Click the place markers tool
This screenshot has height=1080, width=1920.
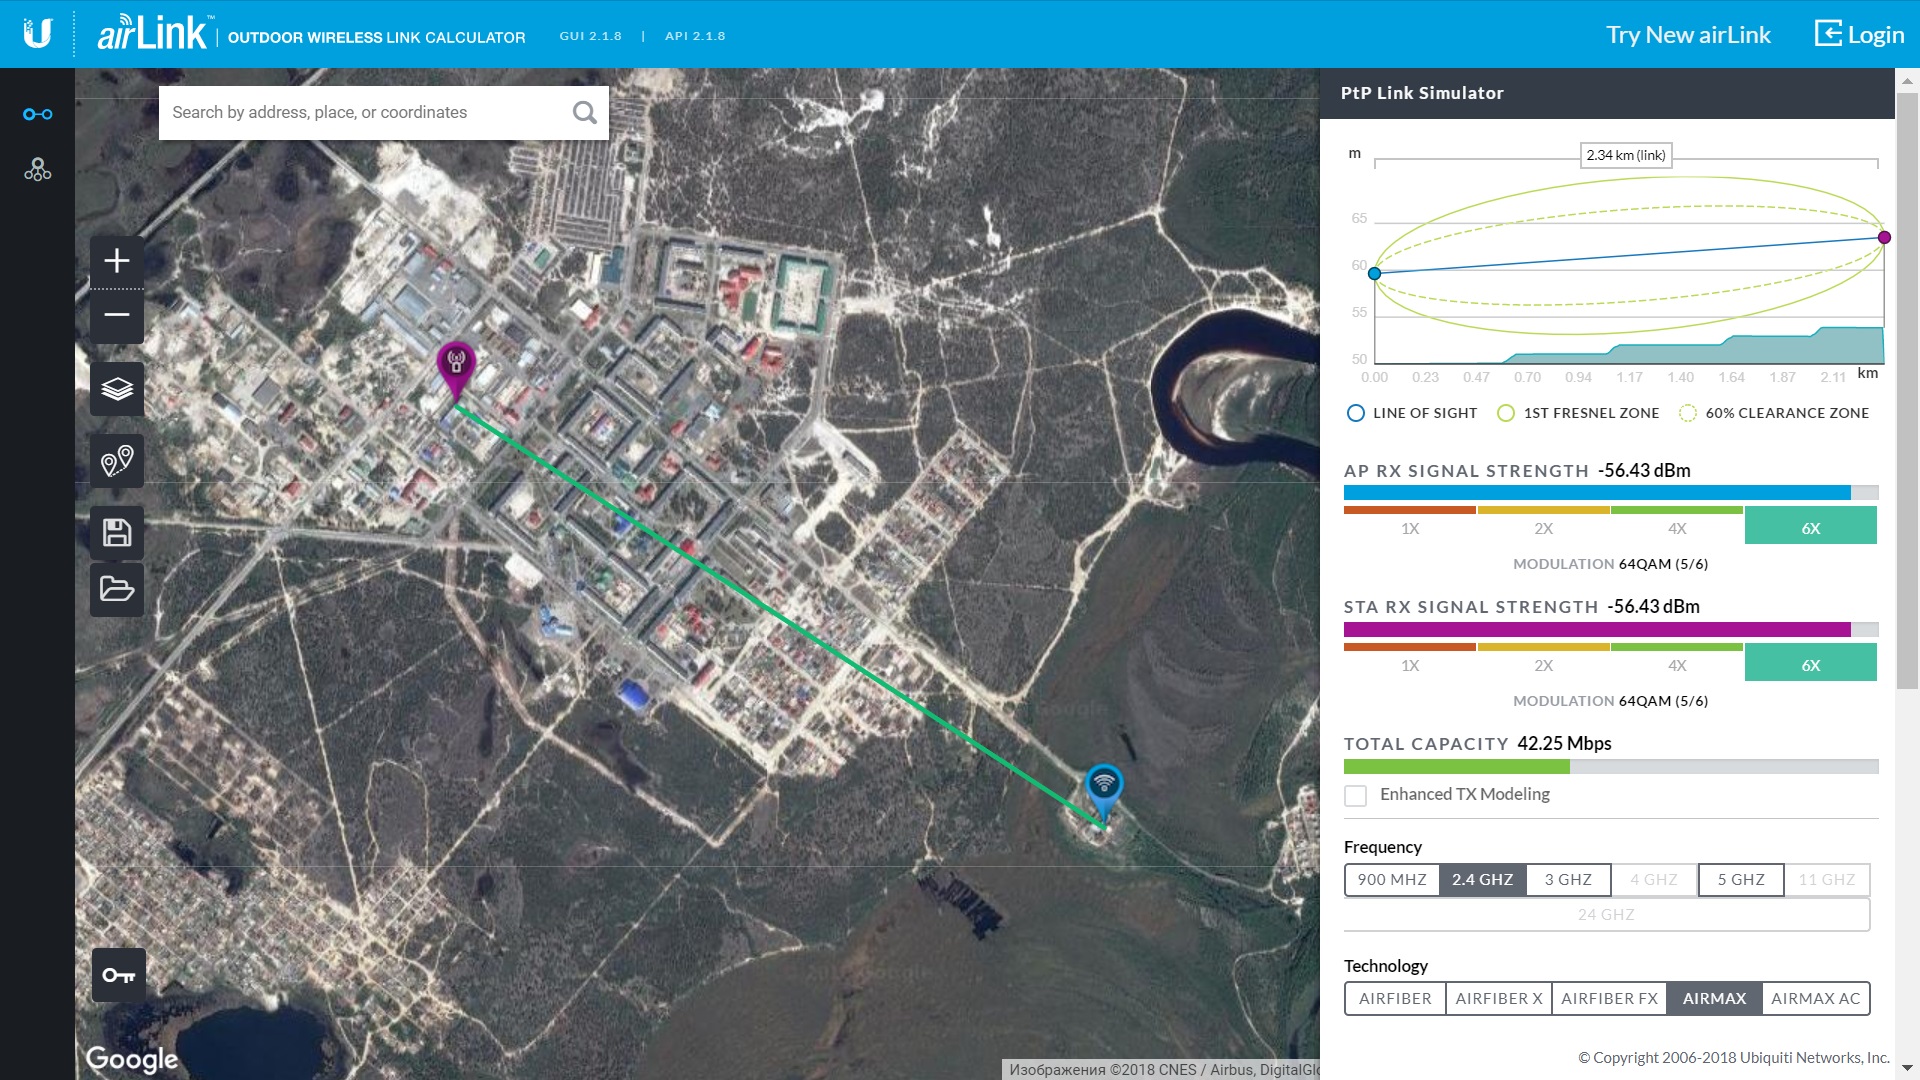(117, 460)
